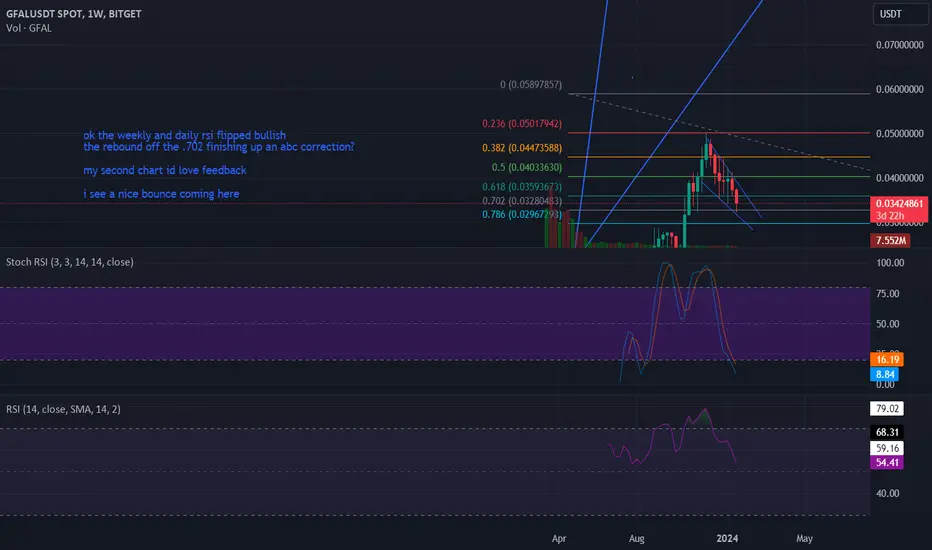Click the 50.00 Stoch RSI axis value
This screenshot has height=550, width=932.
tap(887, 324)
